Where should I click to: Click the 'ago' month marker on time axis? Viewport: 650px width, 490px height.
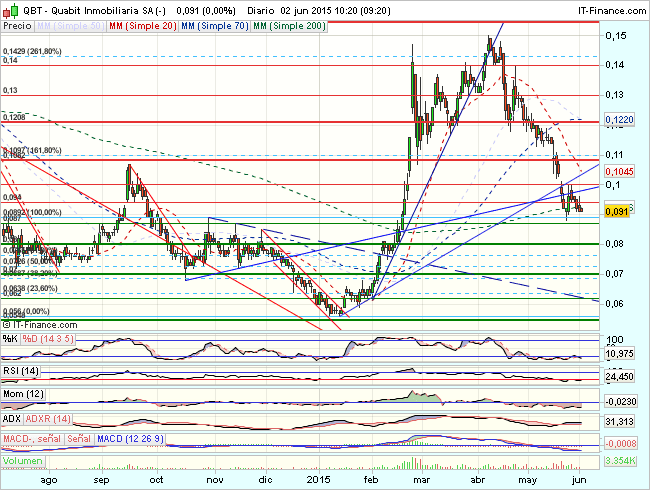pos(49,480)
